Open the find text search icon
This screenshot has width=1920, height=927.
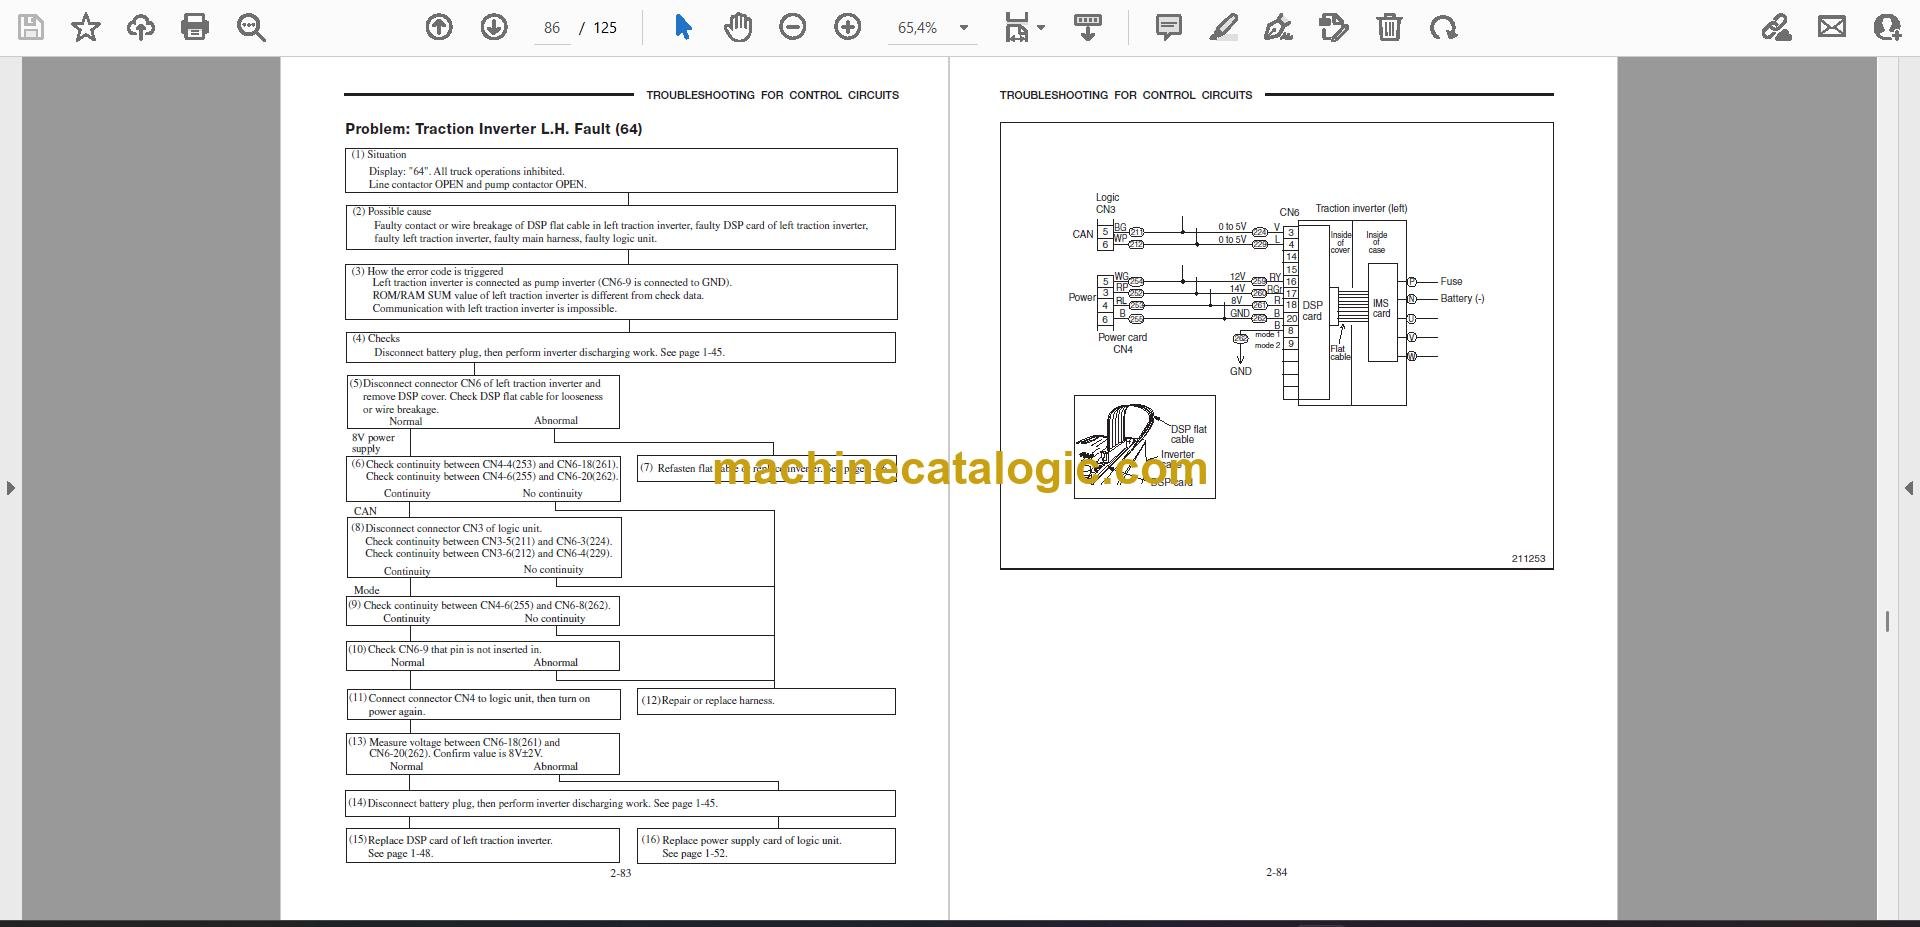click(x=251, y=27)
